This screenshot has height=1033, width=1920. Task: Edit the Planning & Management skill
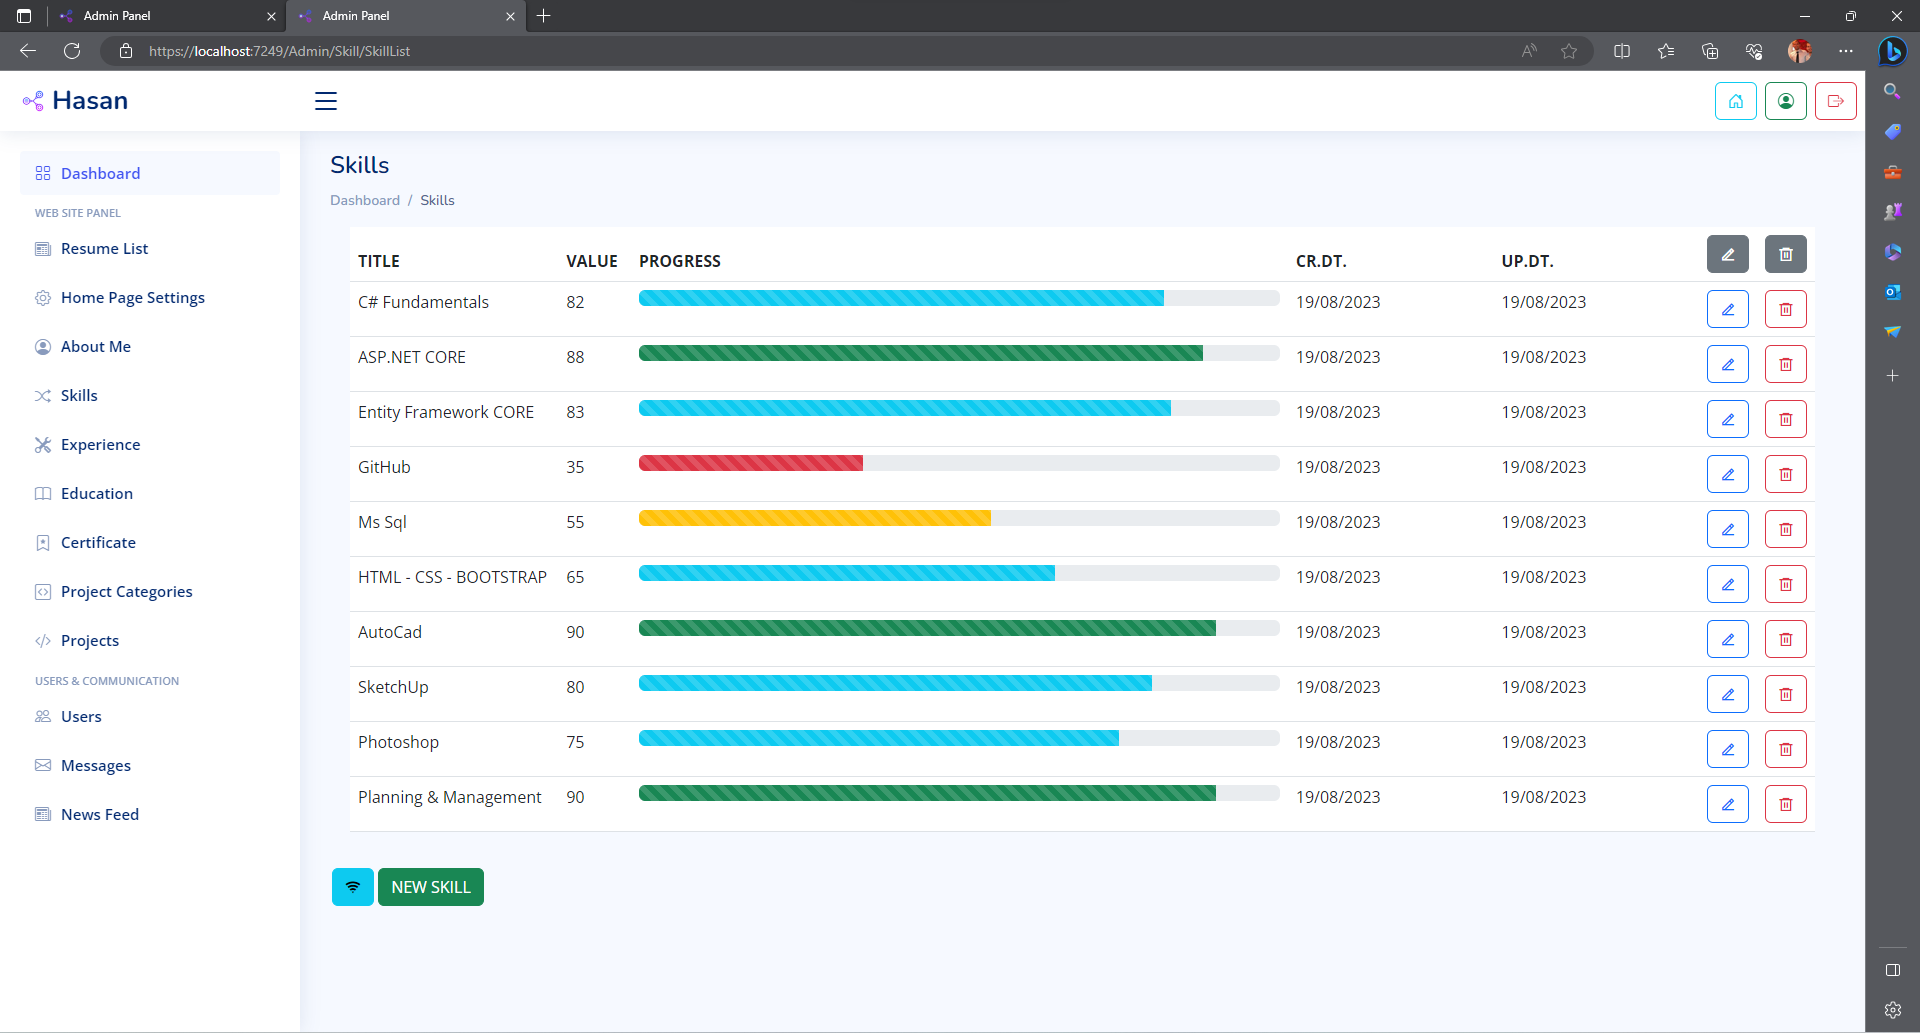(1728, 804)
